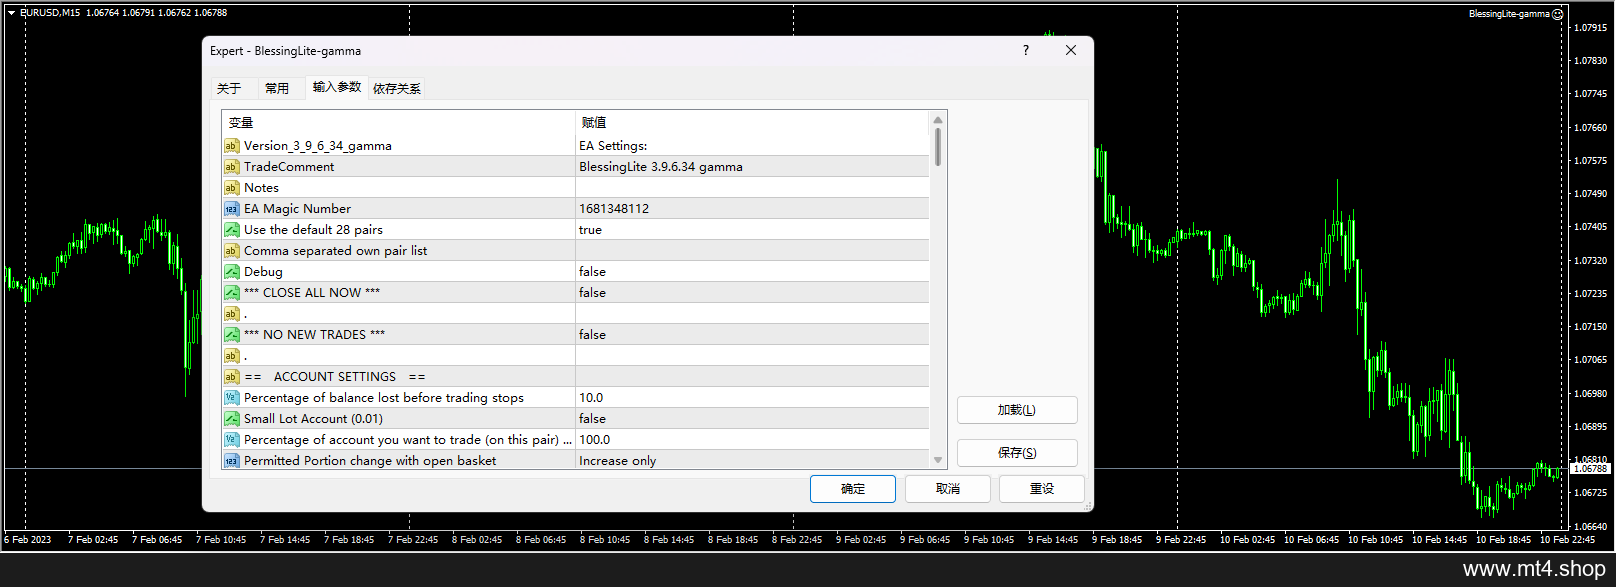Click the 重设 button
The height and width of the screenshot is (587, 1616).
tap(1042, 489)
